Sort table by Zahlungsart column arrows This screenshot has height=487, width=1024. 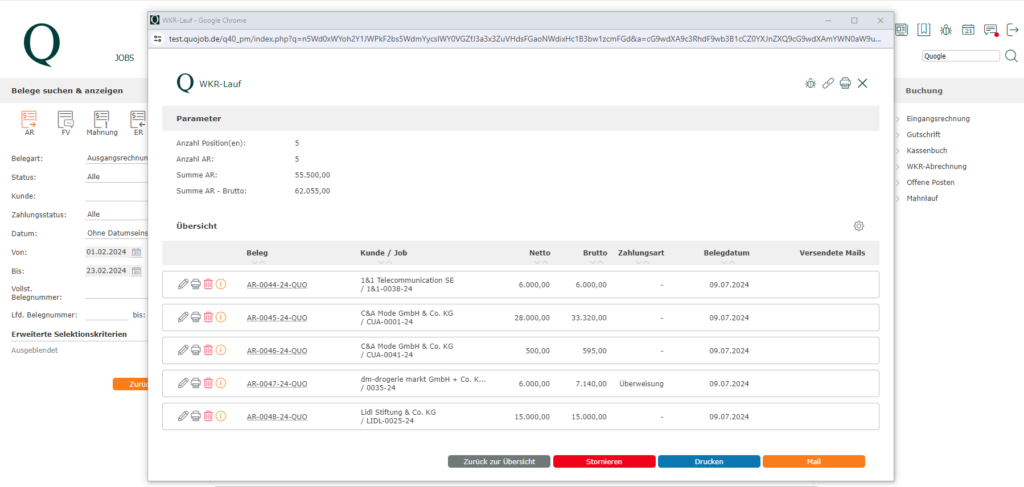(x=642, y=262)
